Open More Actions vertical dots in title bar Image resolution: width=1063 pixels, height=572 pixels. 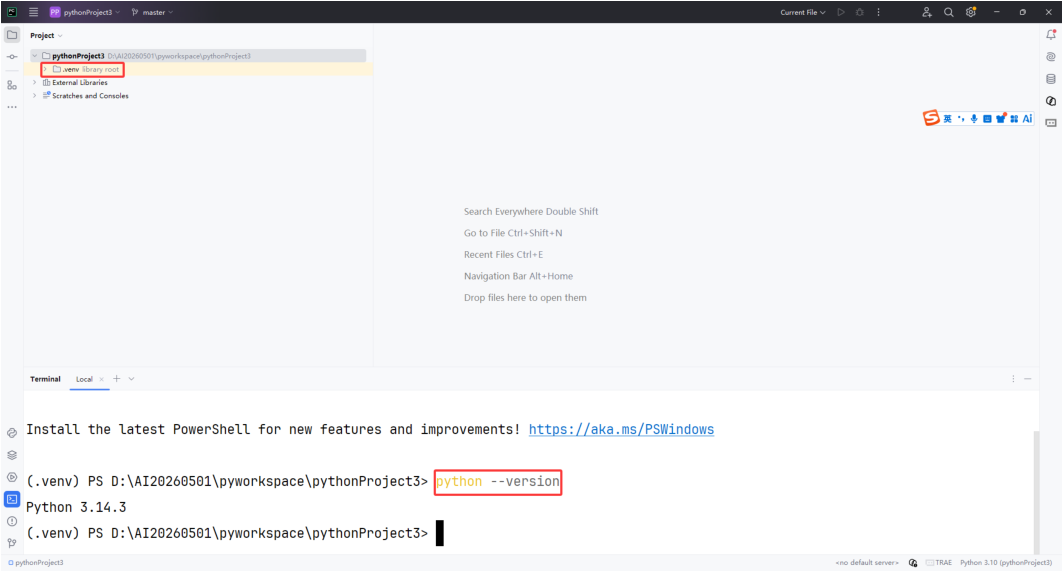coord(879,12)
